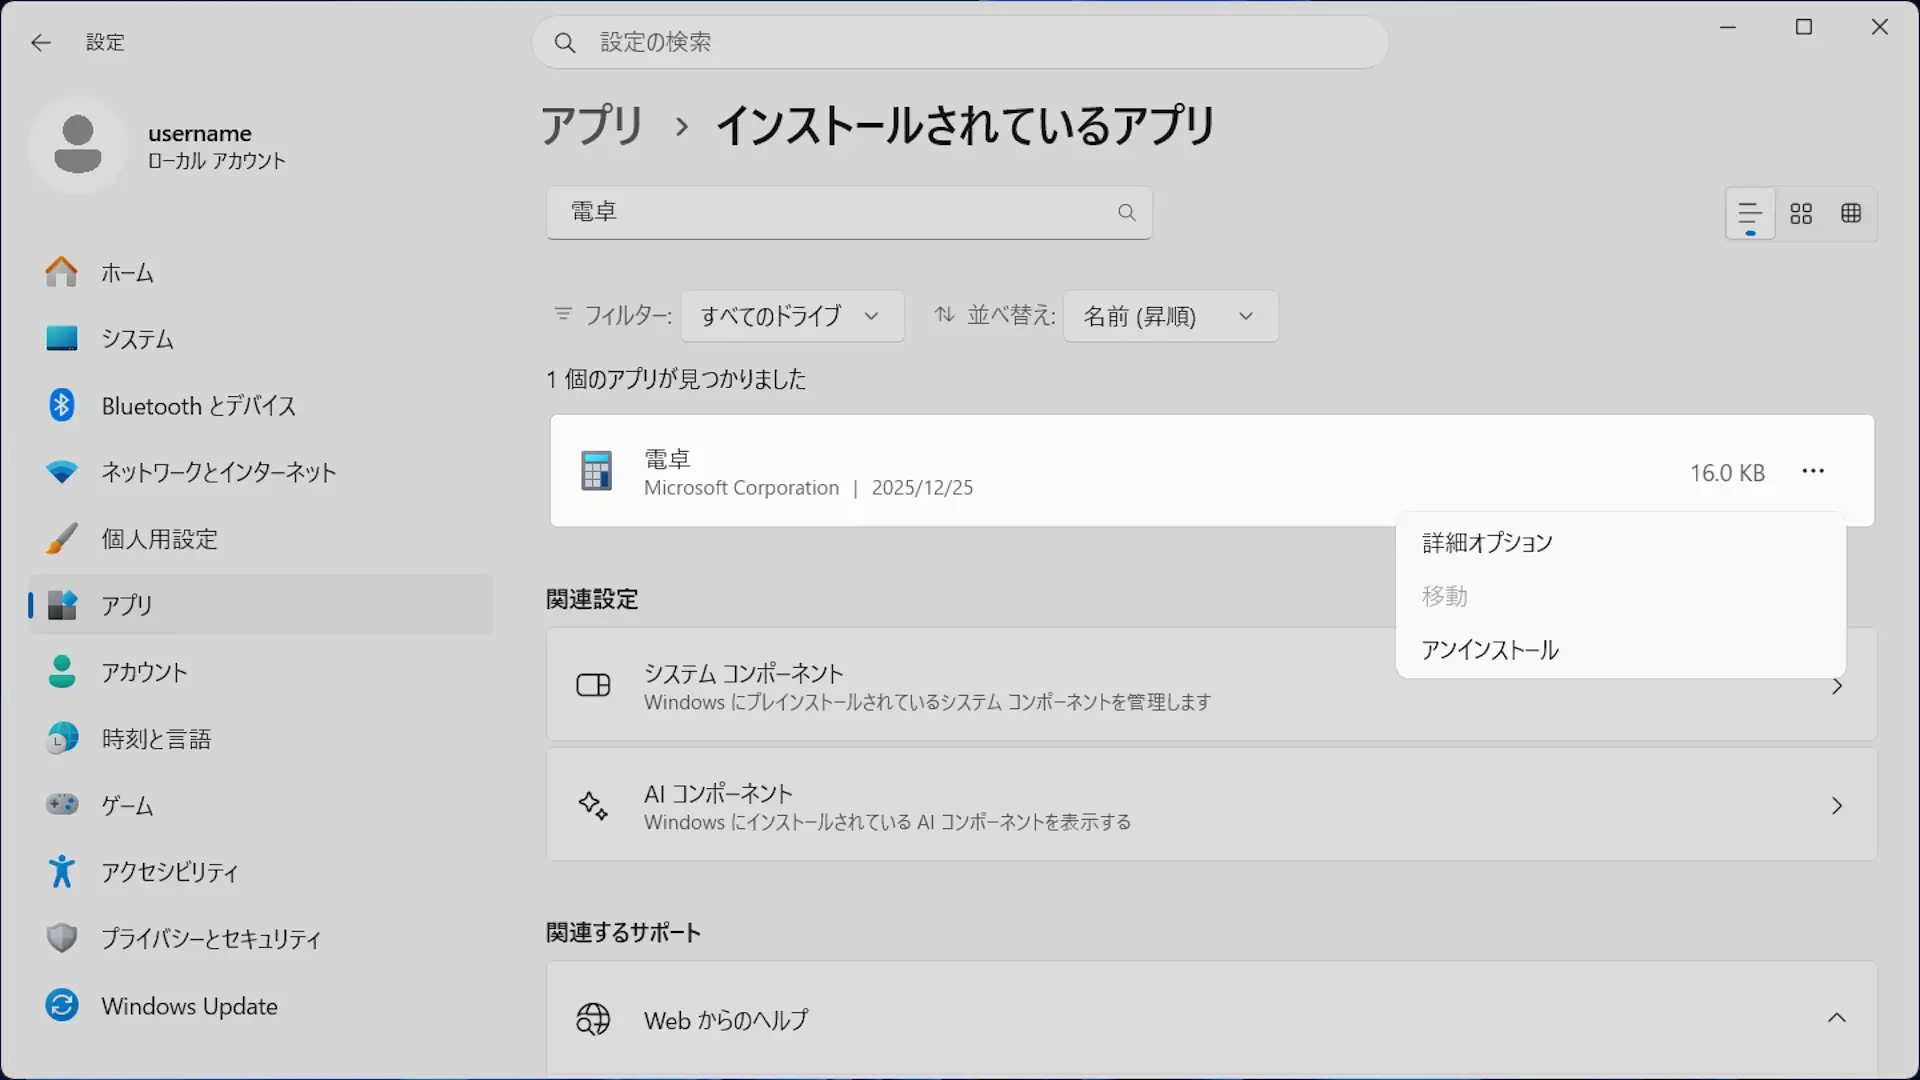Viewport: 1920px width, 1080px height.
Task: Open ネットワークとインターネット settings
Action: point(260,472)
